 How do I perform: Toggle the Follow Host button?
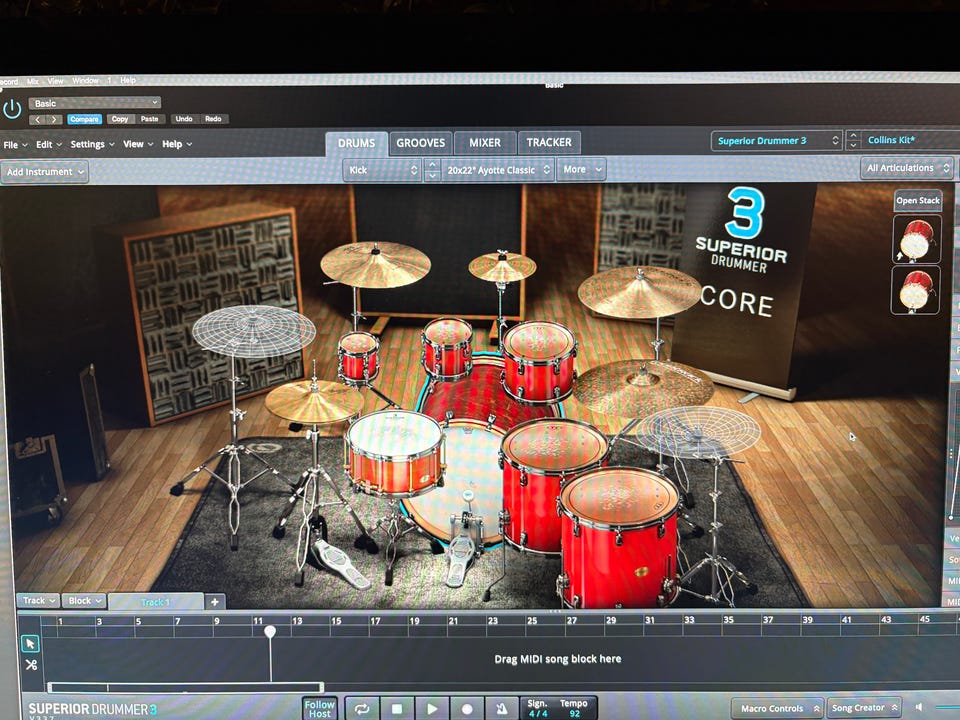(x=320, y=708)
